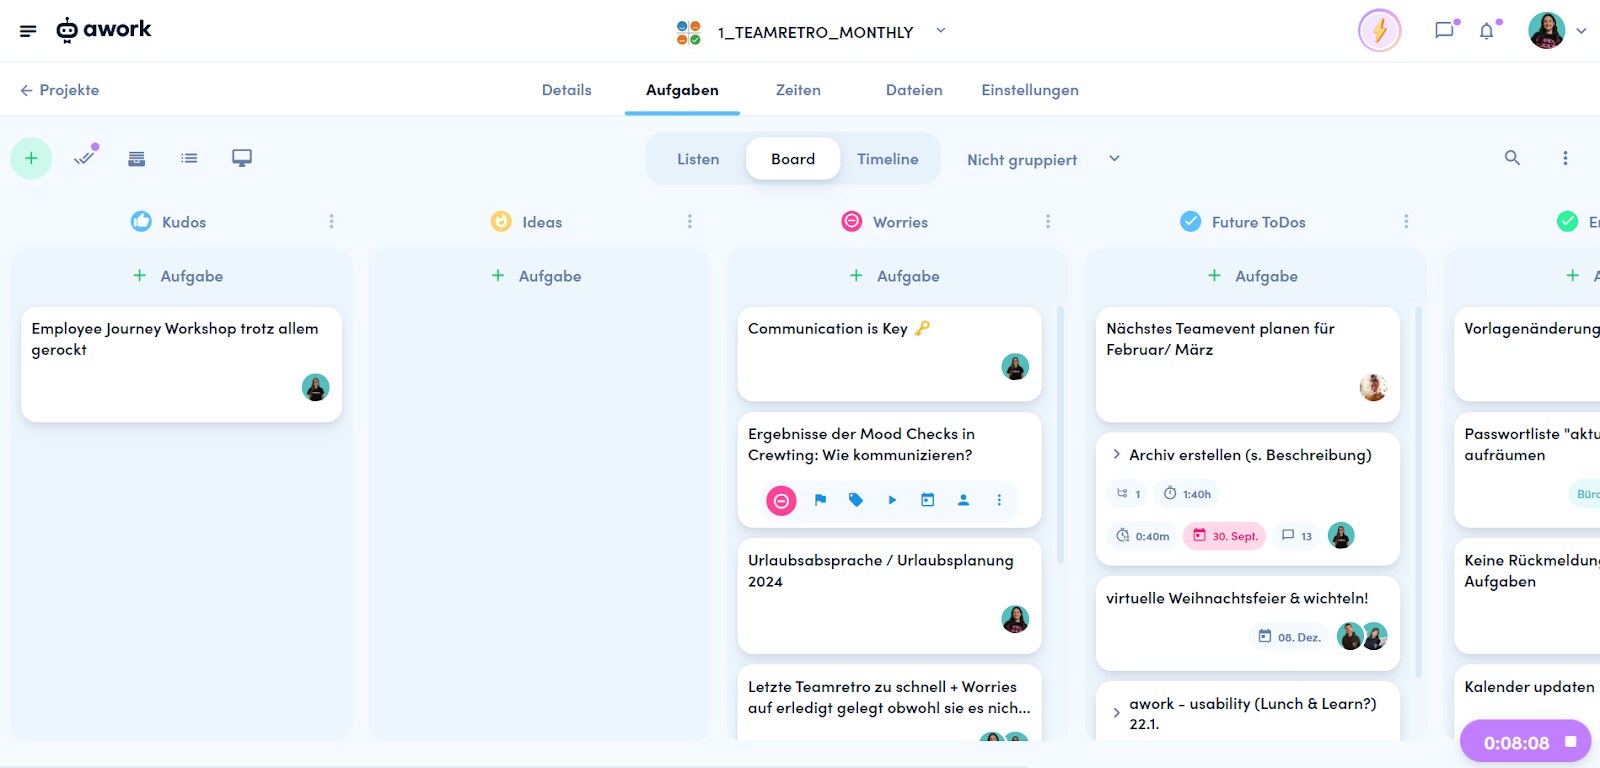The height and width of the screenshot is (768, 1600).
Task: Expand the Archiv erstellen subtasks chevron
Action: [x=1116, y=454]
